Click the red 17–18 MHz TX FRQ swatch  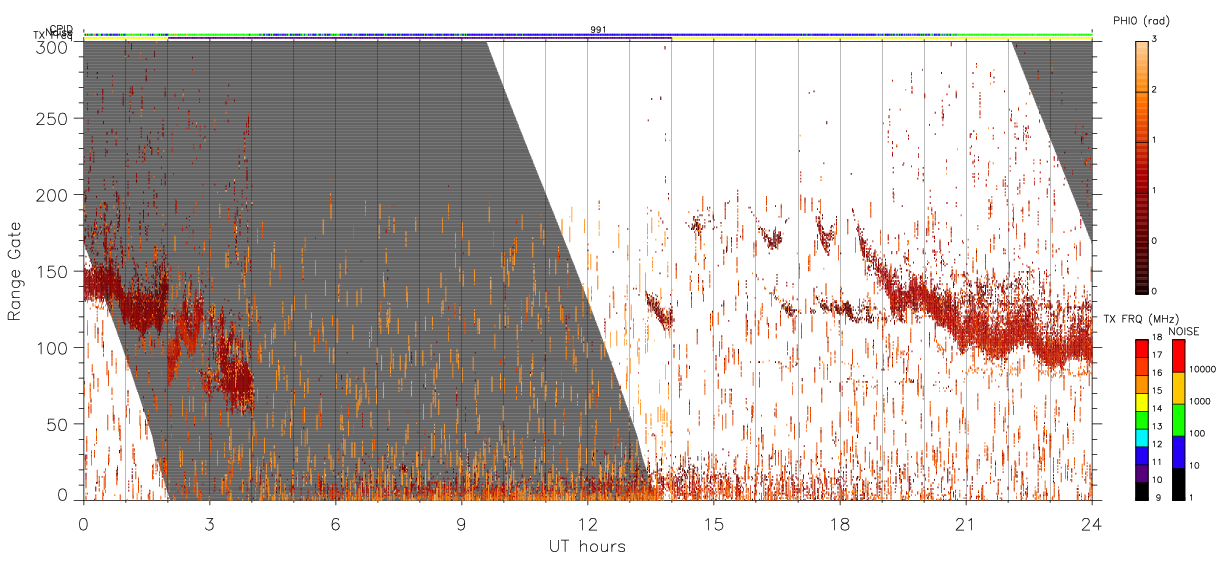point(1141,348)
